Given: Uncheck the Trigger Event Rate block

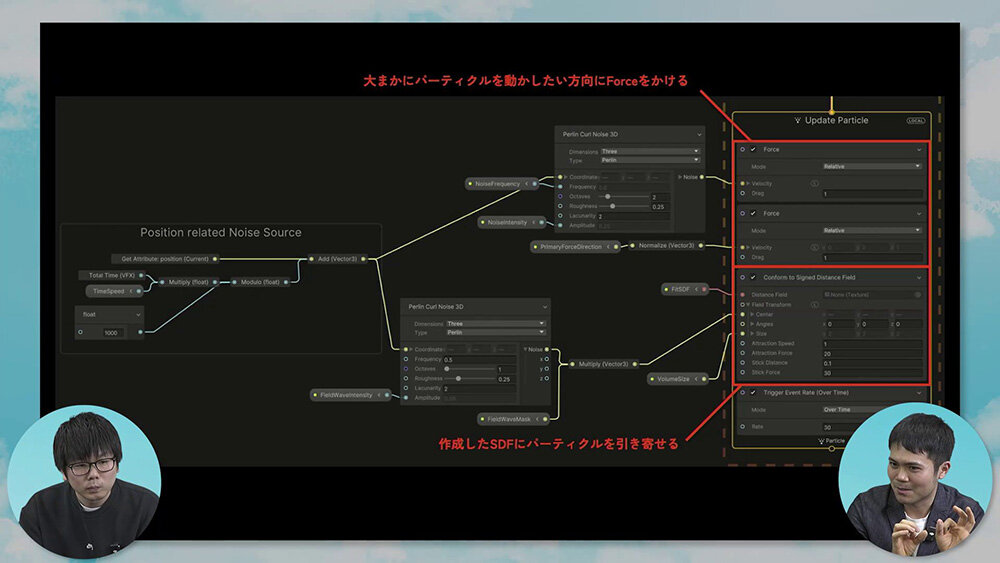Looking at the screenshot, I should tap(753, 393).
